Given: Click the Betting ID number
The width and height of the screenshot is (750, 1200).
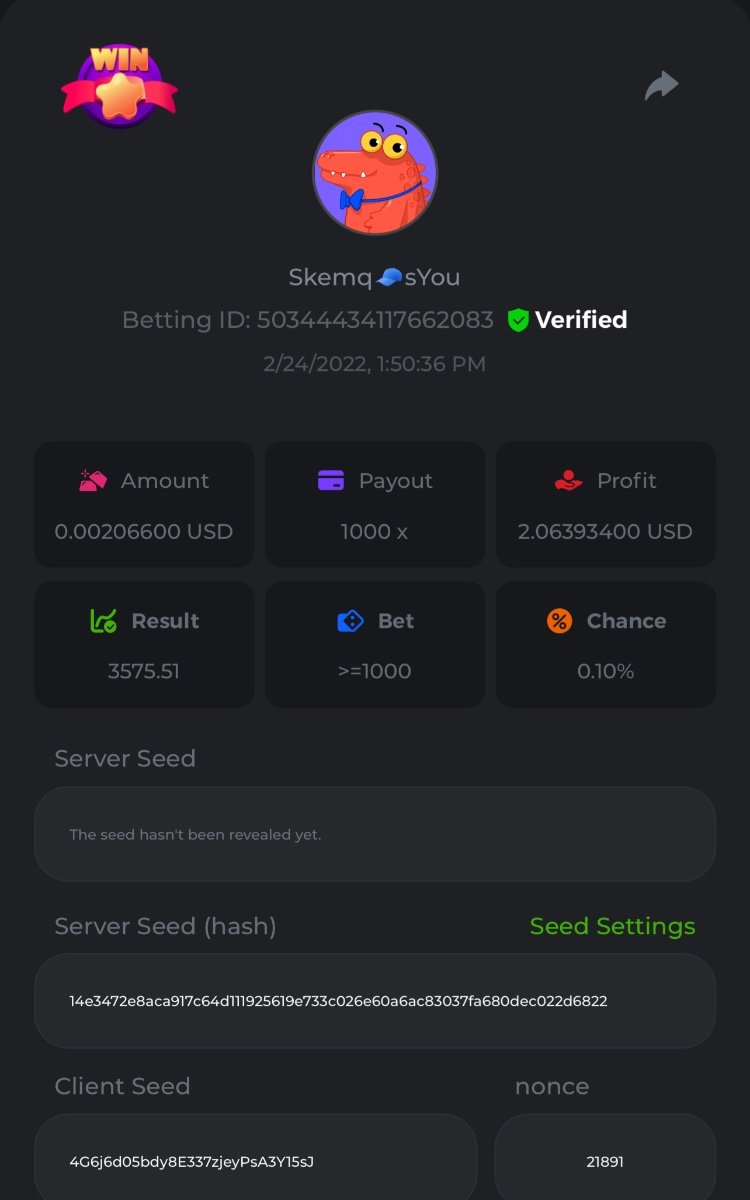Looking at the screenshot, I should [375, 320].
